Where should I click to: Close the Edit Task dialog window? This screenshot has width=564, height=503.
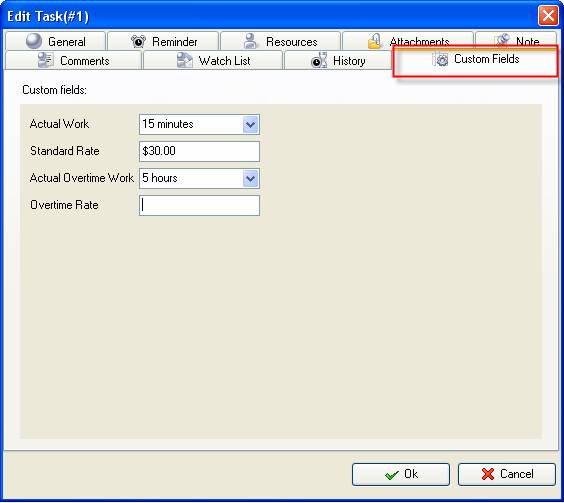(548, 16)
